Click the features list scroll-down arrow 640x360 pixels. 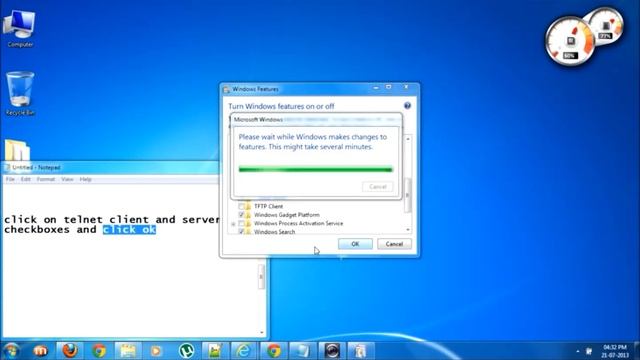[x=408, y=230]
